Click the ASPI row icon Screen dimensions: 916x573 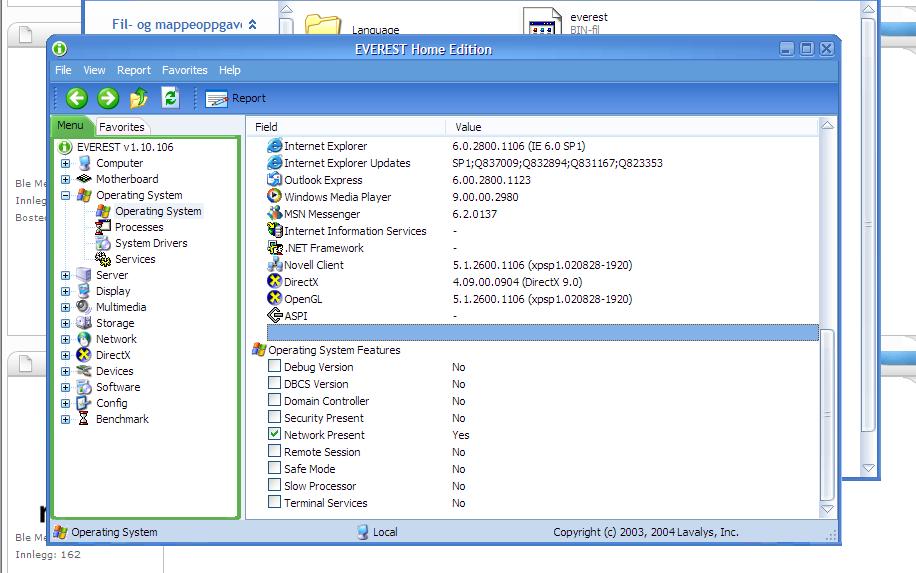click(x=274, y=315)
